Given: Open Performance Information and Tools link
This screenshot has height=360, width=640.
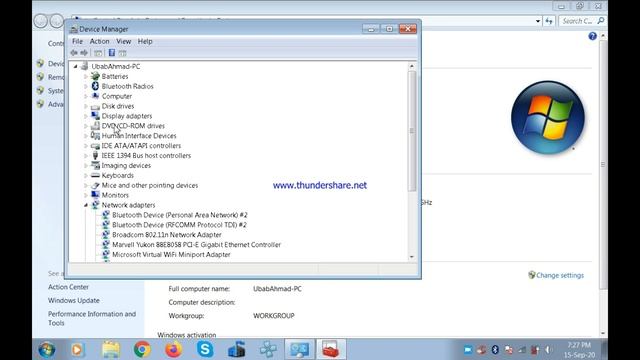Looking at the screenshot, I should pyautogui.click(x=92, y=318).
